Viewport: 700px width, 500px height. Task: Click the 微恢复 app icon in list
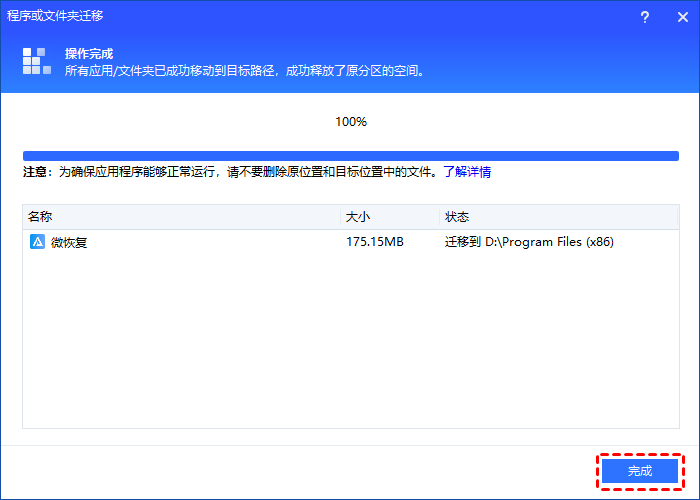(37, 242)
